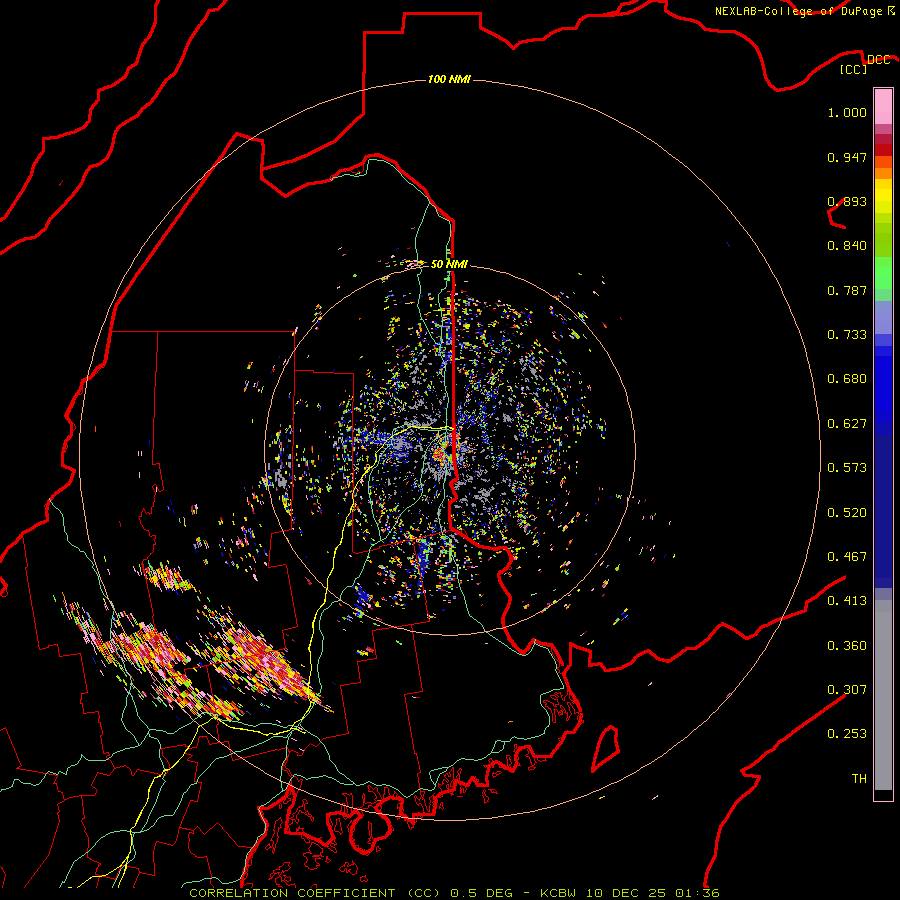Click the 0.787 legend value
900x900 pixels.
pyautogui.click(x=847, y=290)
